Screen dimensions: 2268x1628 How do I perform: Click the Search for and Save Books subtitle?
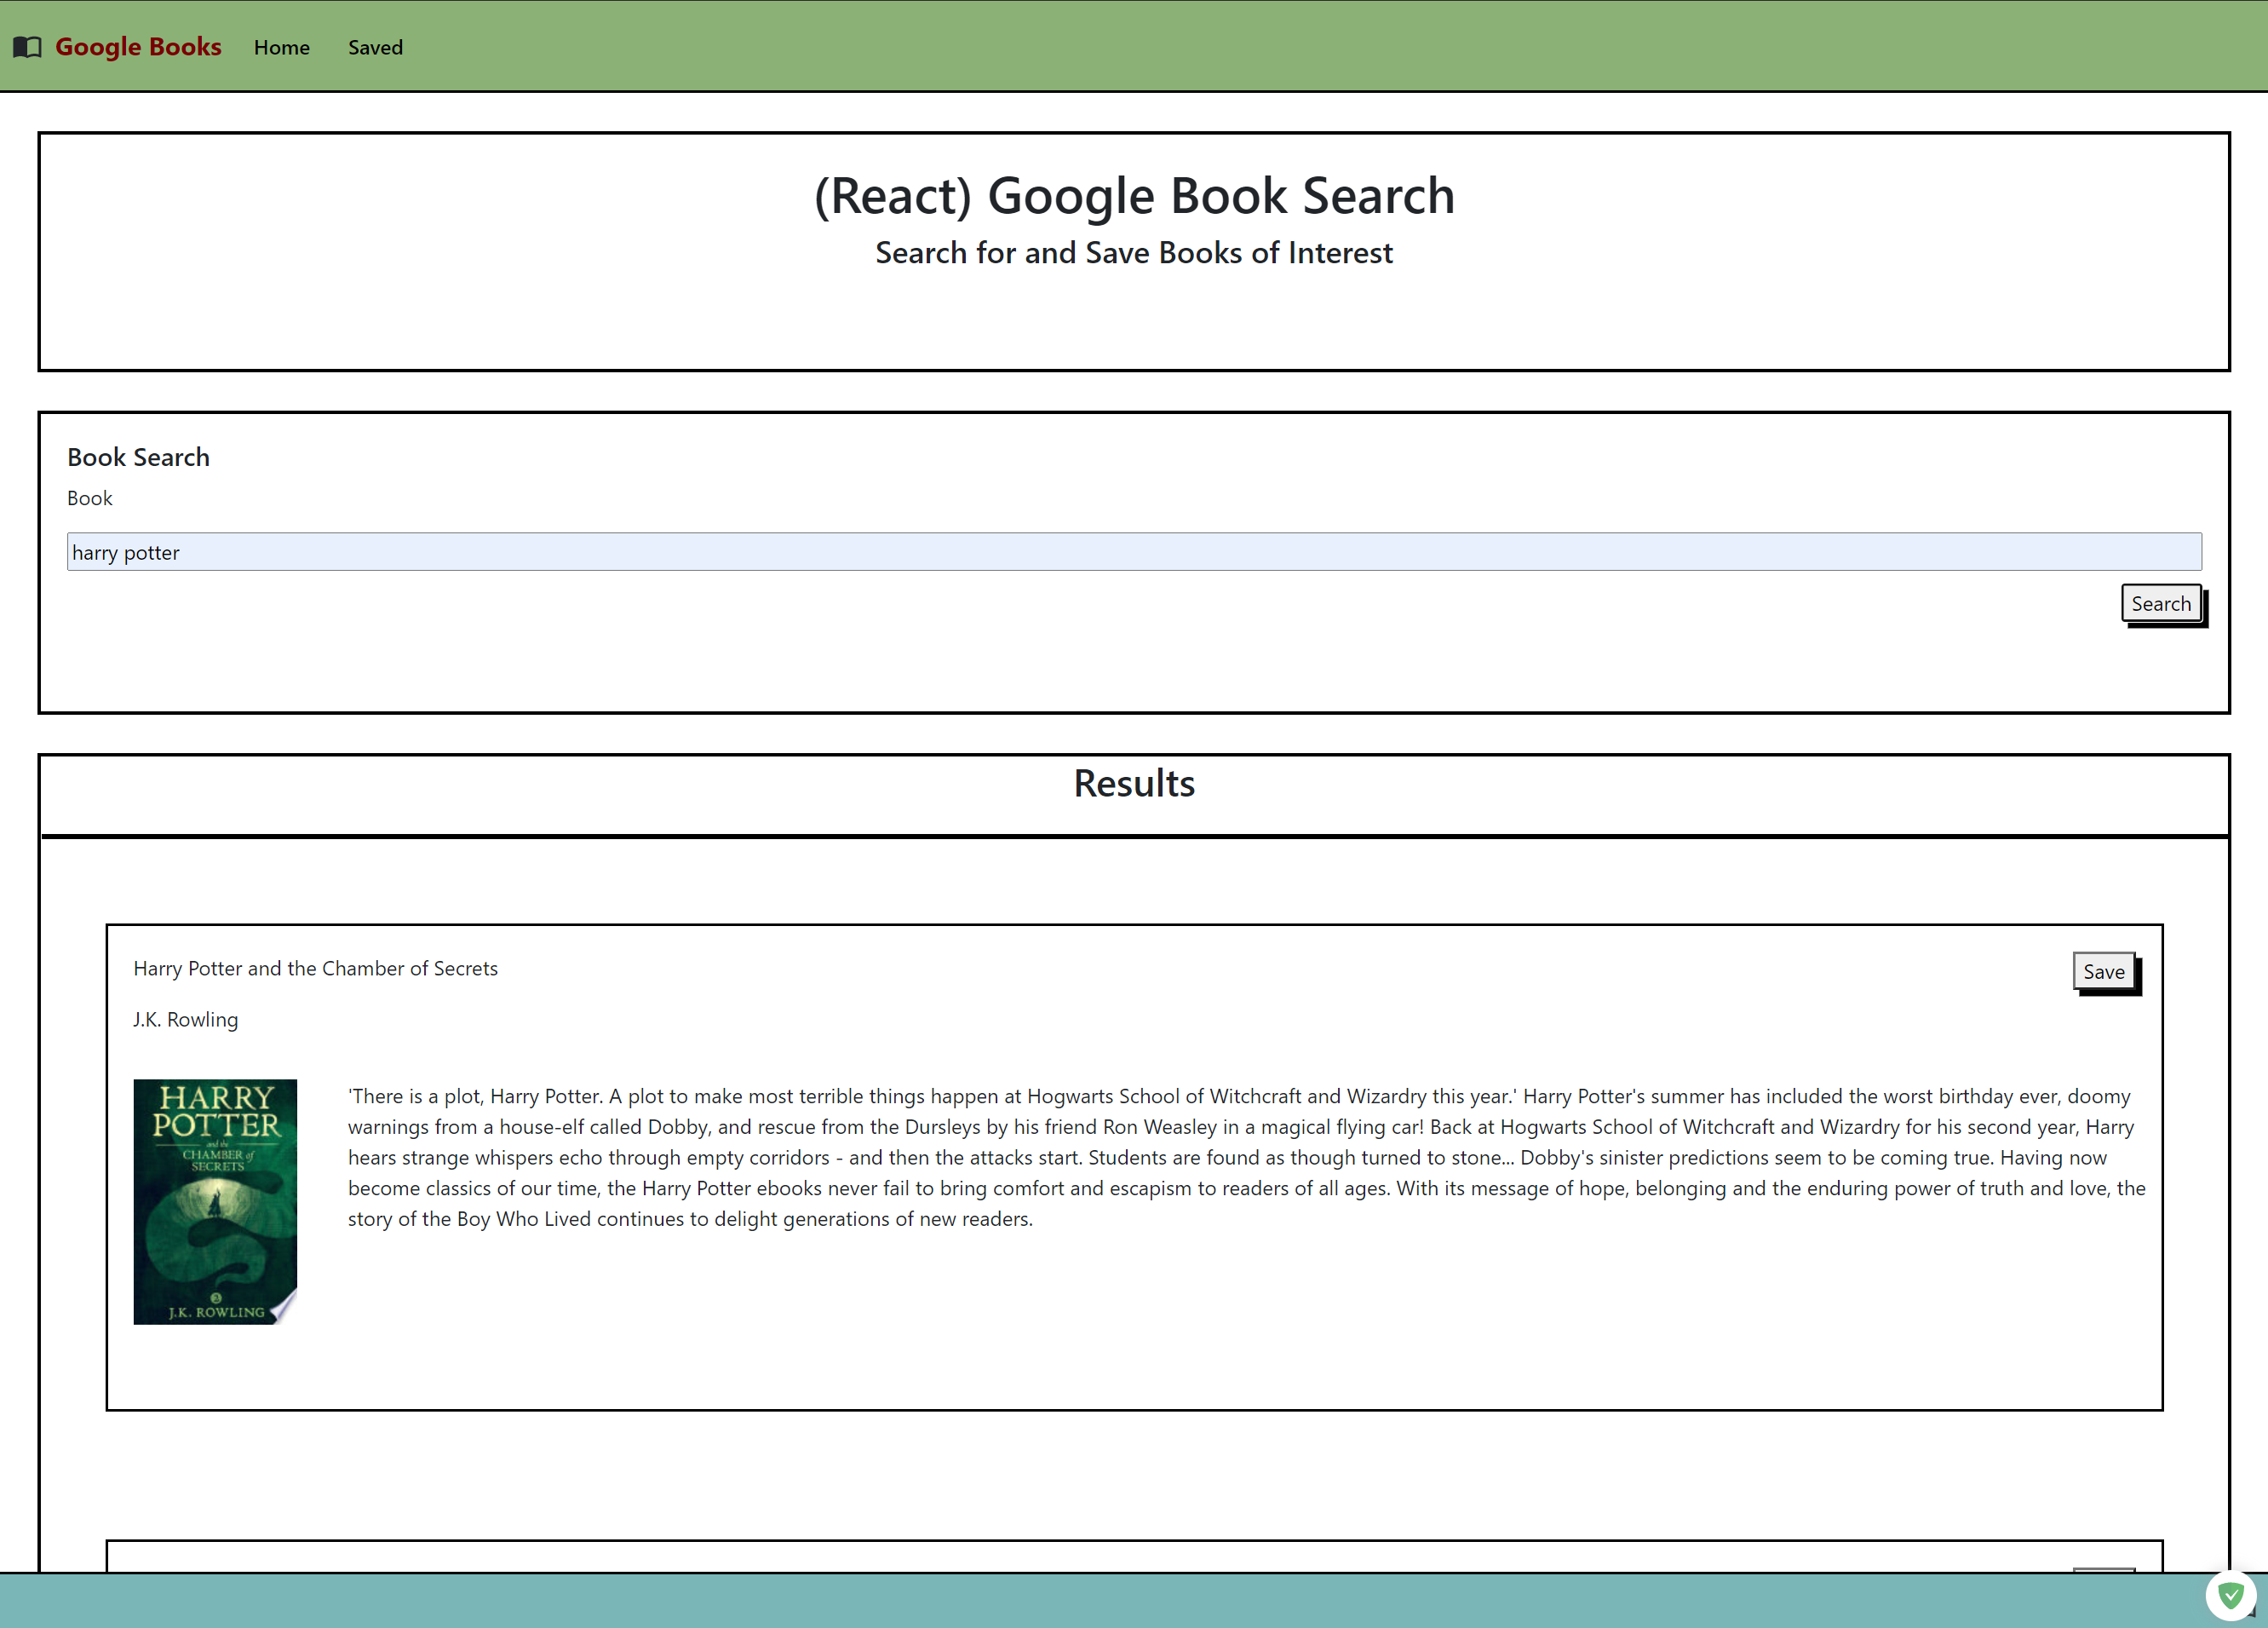coord(1133,253)
